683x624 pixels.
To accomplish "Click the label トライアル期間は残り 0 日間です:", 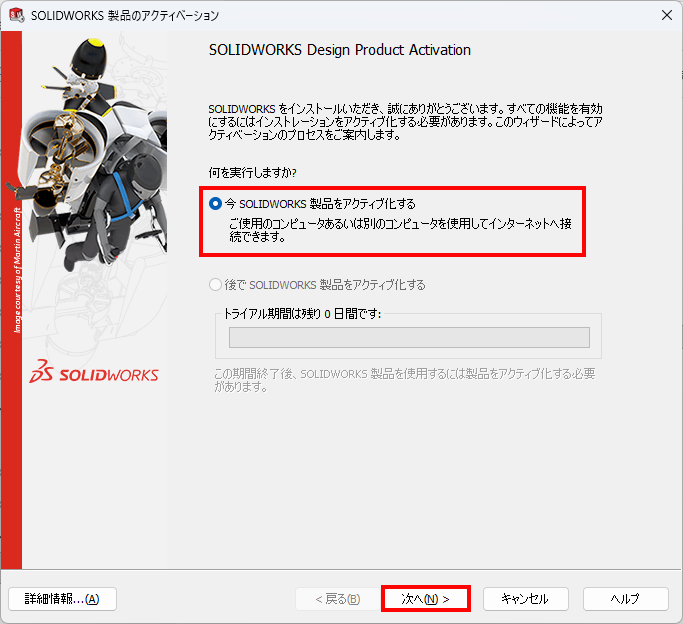I will click(x=302, y=314).
